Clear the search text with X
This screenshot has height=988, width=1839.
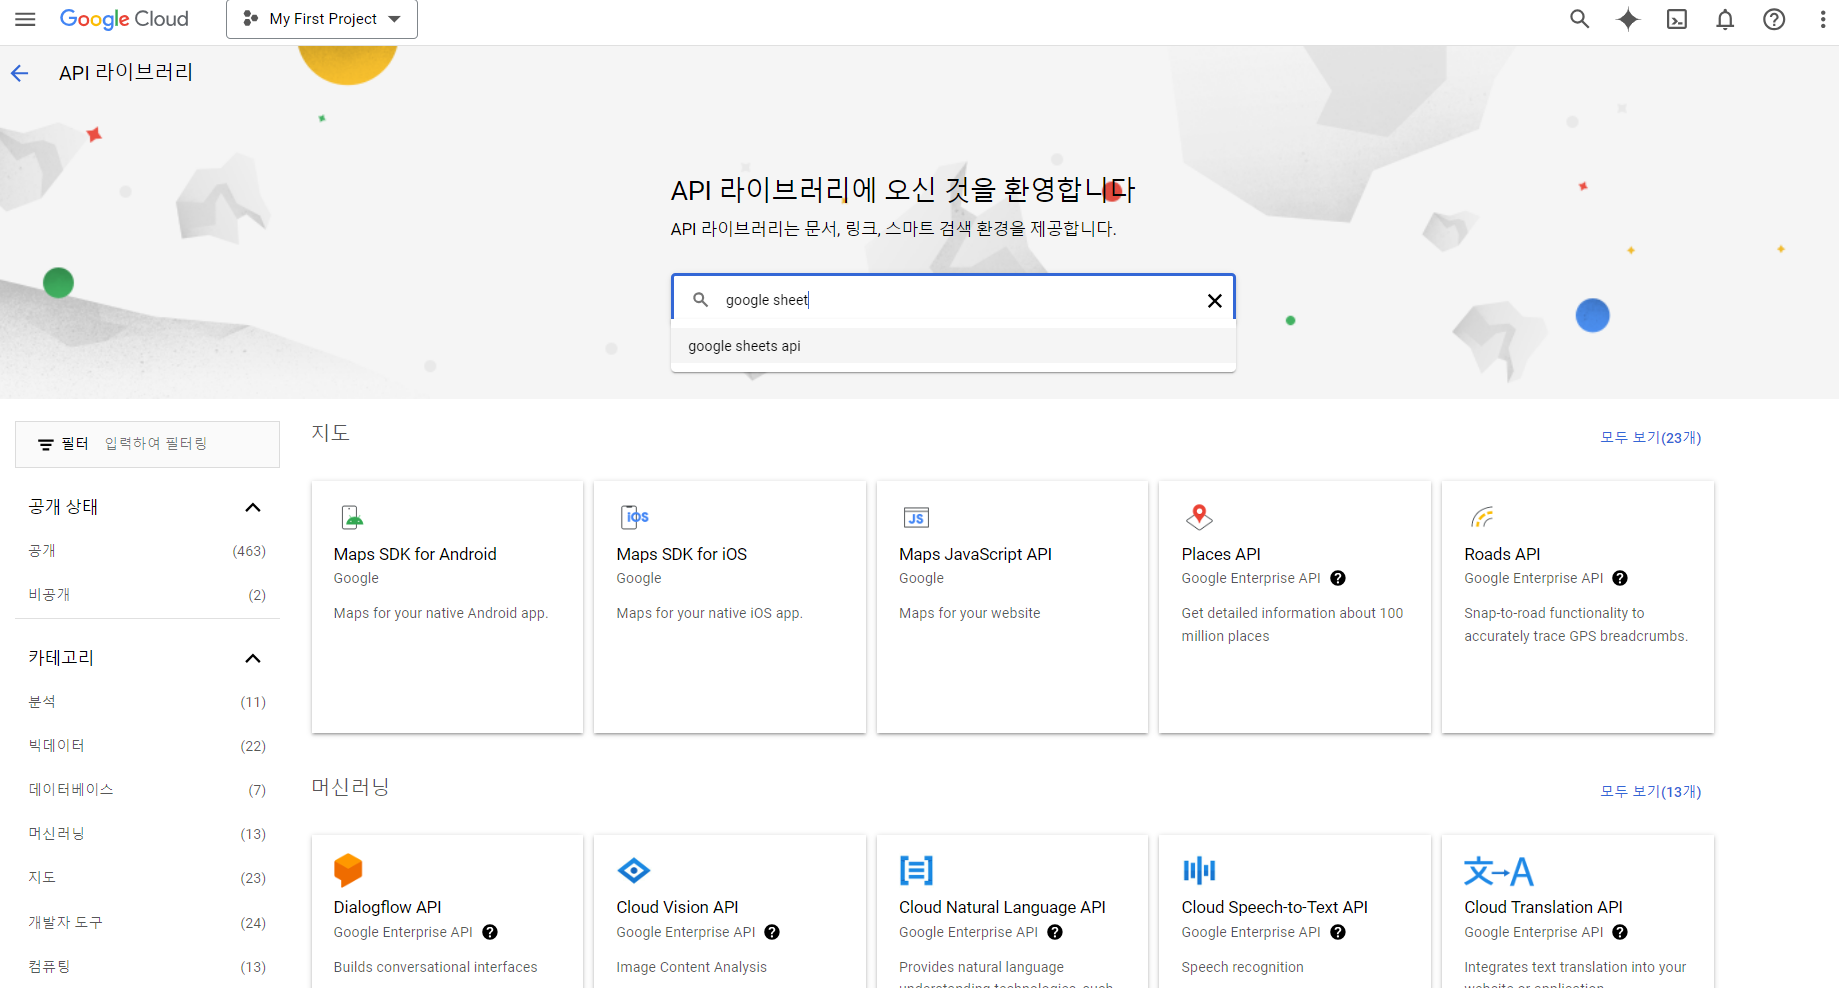(x=1214, y=300)
